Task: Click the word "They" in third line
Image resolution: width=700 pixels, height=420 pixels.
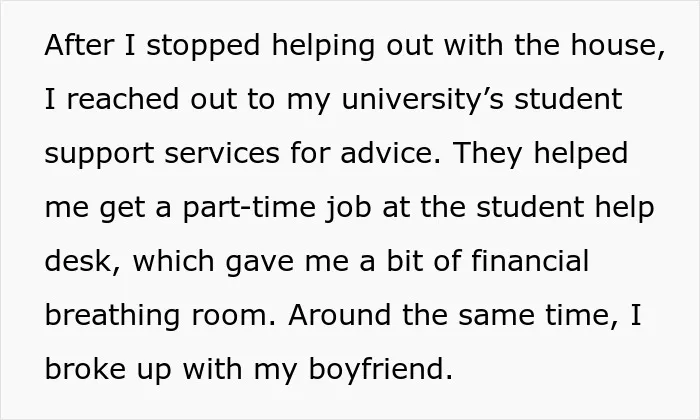Action: click(x=488, y=154)
